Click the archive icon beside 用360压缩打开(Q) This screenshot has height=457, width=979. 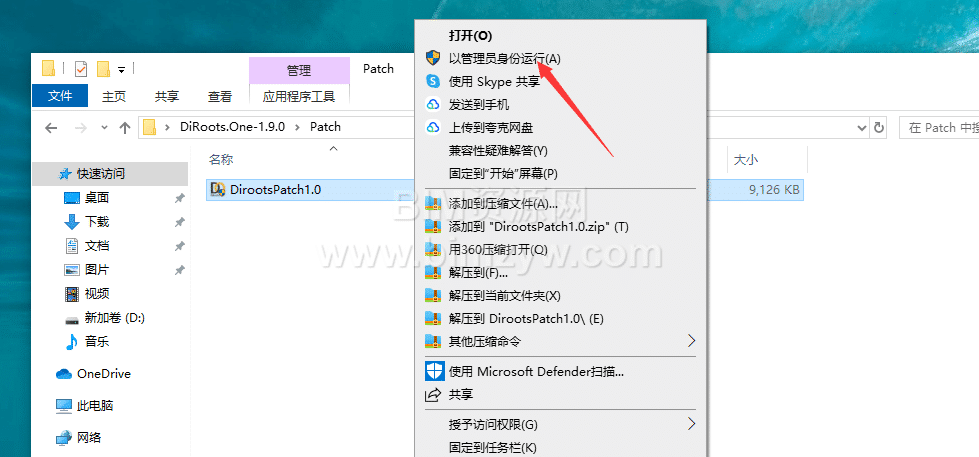433,249
